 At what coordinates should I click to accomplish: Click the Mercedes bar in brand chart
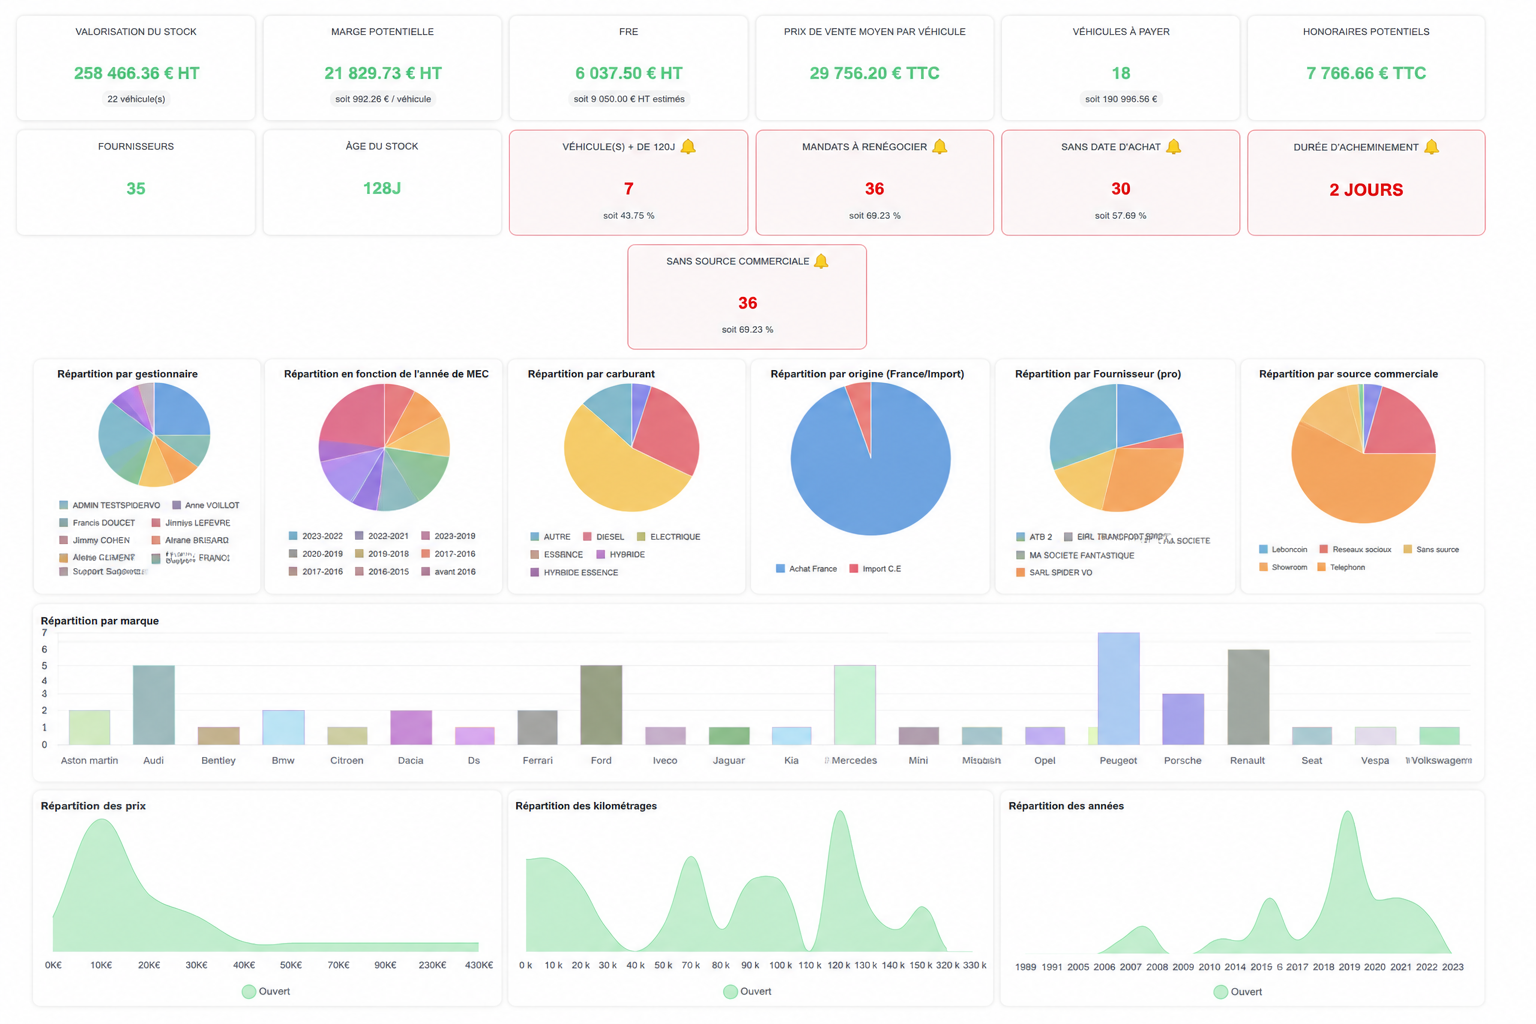[x=854, y=705]
